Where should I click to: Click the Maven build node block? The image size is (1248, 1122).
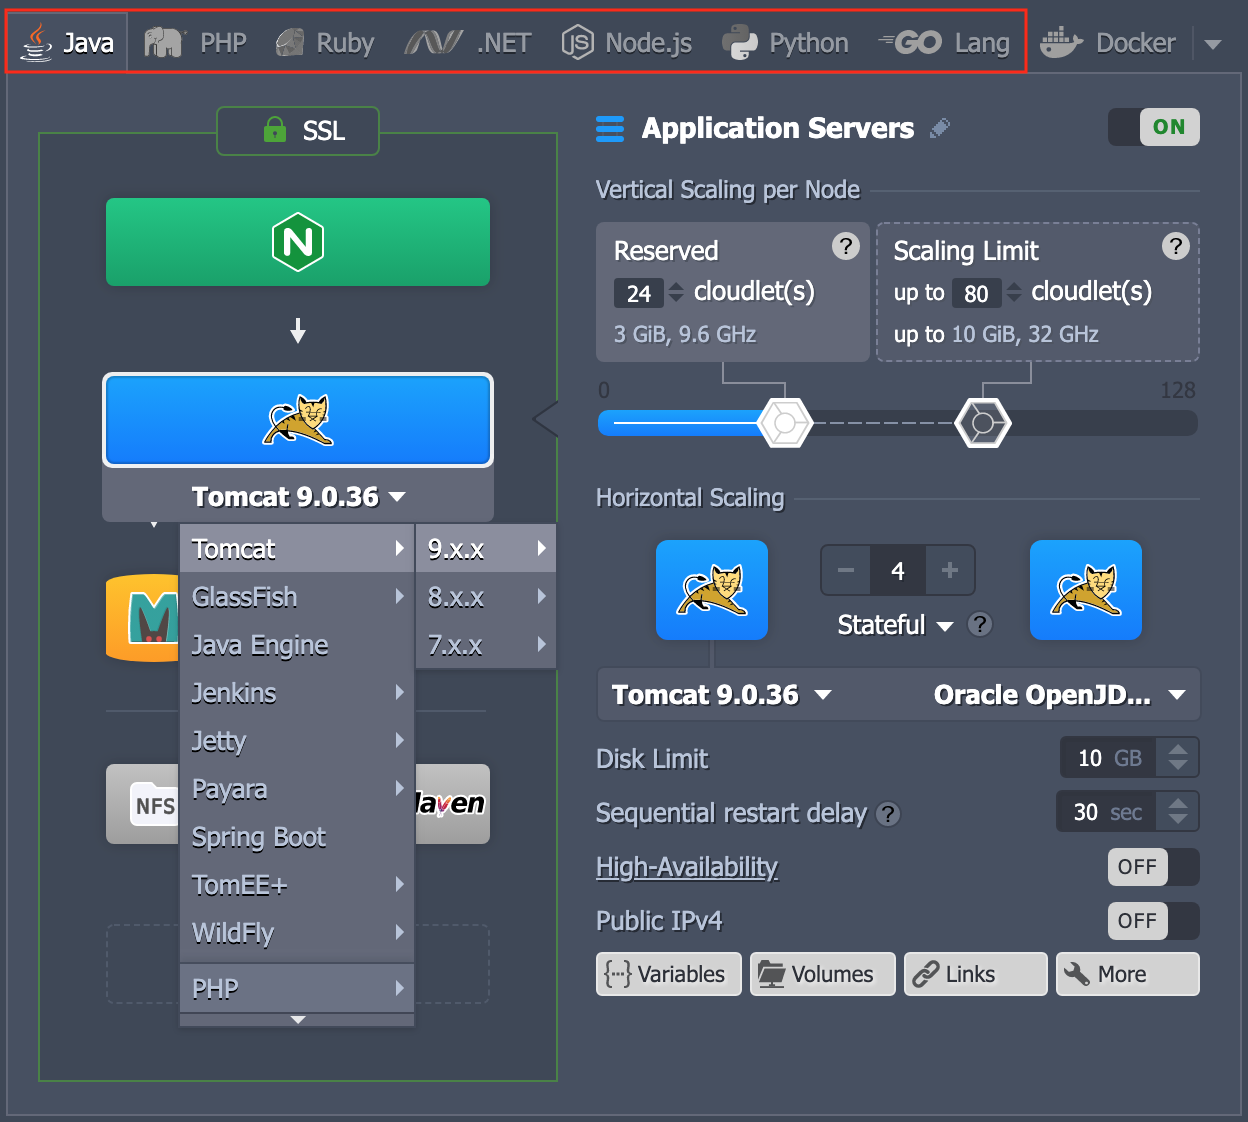coord(452,804)
